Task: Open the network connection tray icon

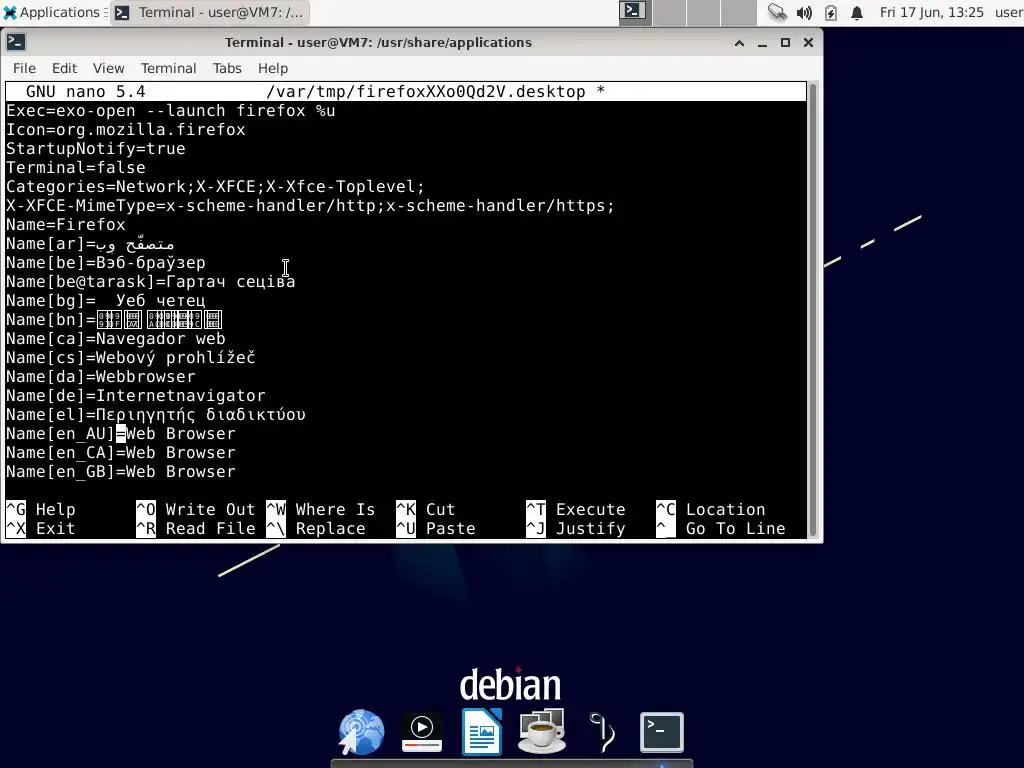Action: click(x=776, y=12)
